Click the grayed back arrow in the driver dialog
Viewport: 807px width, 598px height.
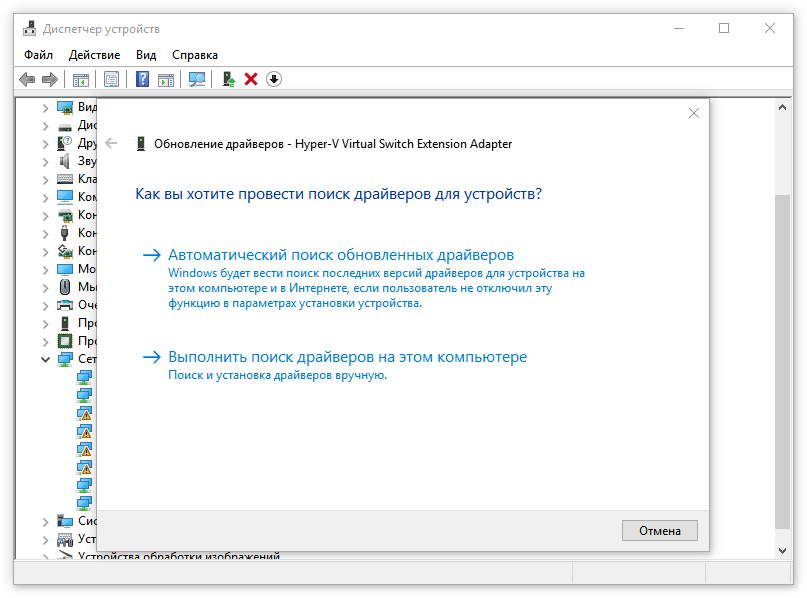(111, 144)
